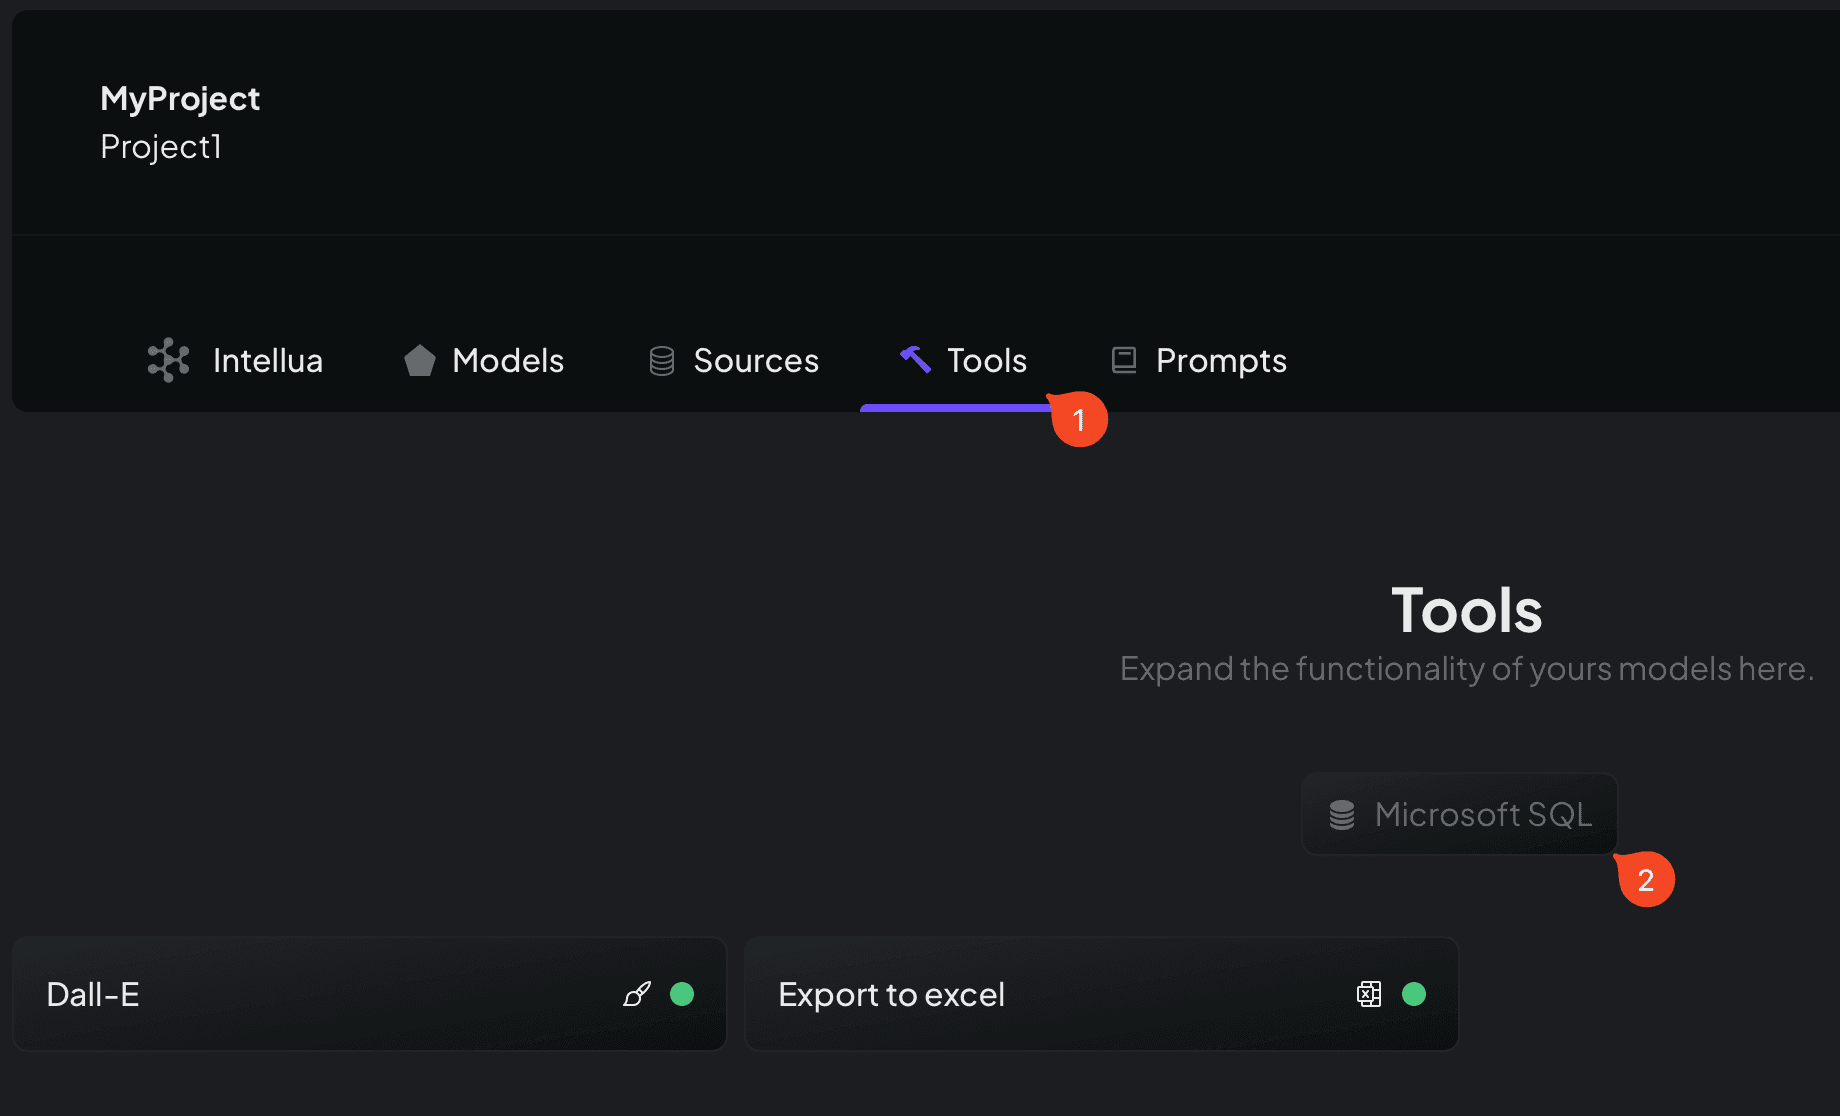
Task: Go to the Prompts tab label
Action: point(1221,361)
